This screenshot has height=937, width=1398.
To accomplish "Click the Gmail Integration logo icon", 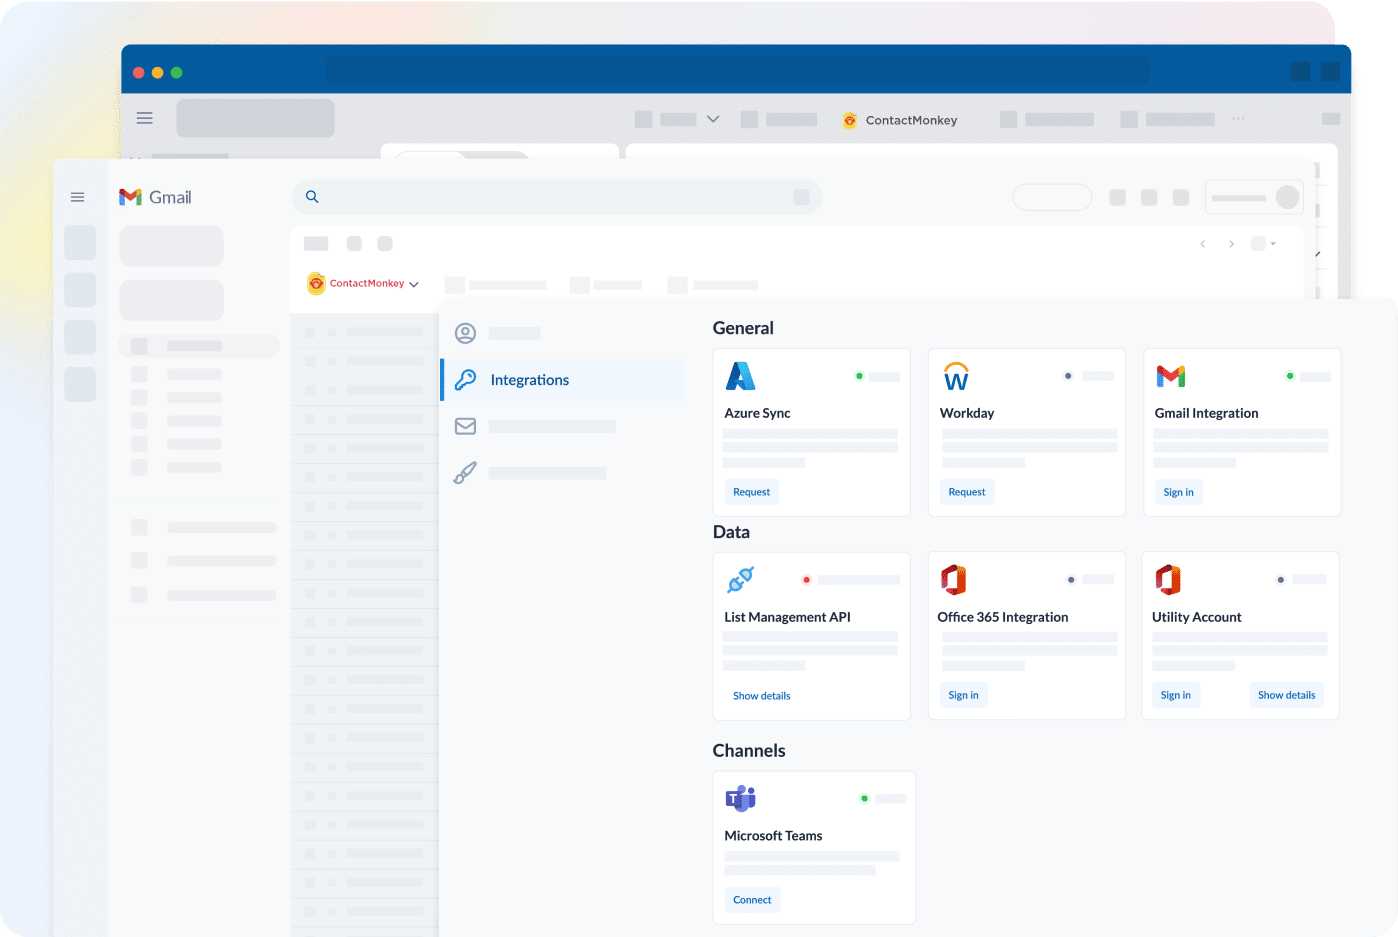I will [1171, 376].
